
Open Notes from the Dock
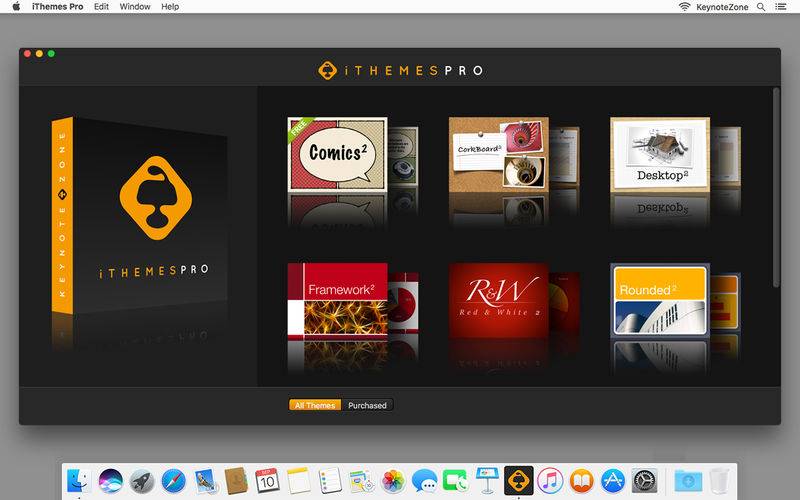pyautogui.click(x=299, y=481)
